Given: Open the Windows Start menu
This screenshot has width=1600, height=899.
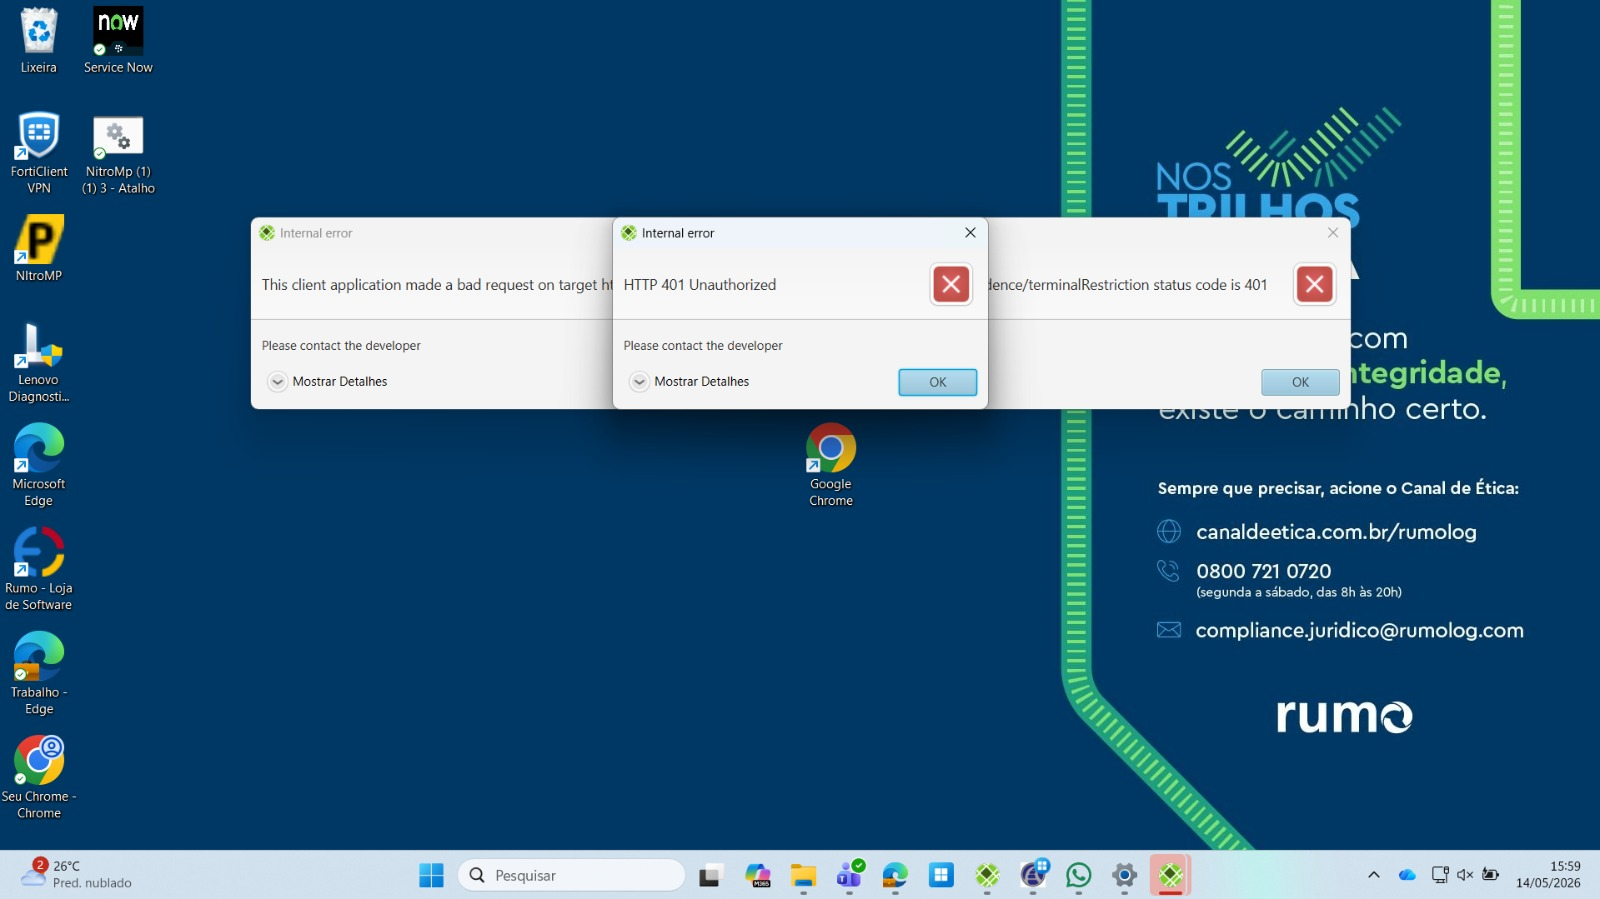Looking at the screenshot, I should pyautogui.click(x=431, y=875).
